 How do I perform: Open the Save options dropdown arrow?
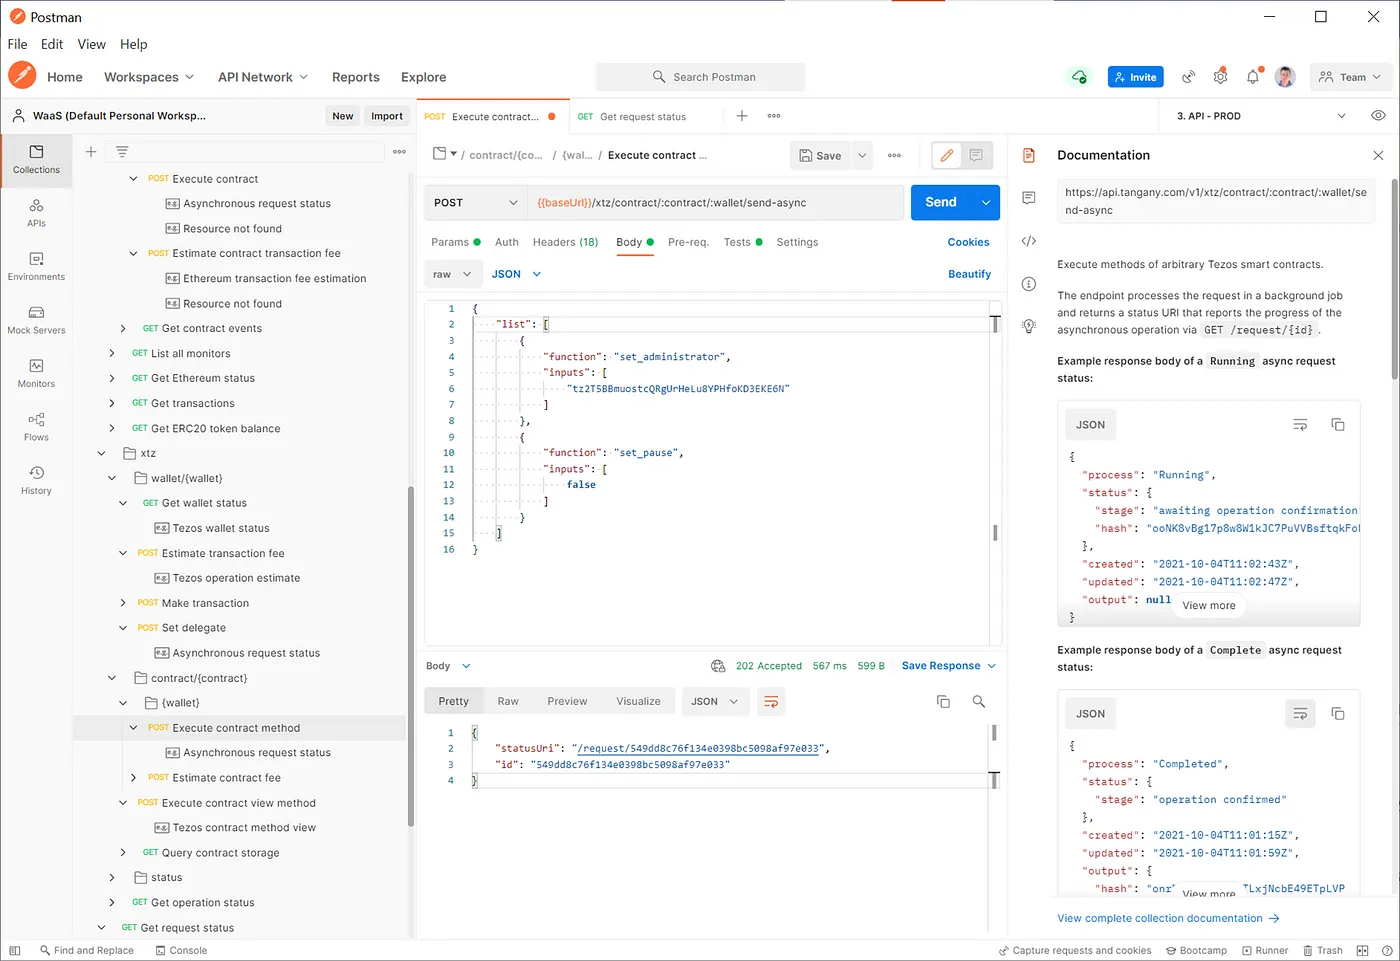pyautogui.click(x=862, y=156)
